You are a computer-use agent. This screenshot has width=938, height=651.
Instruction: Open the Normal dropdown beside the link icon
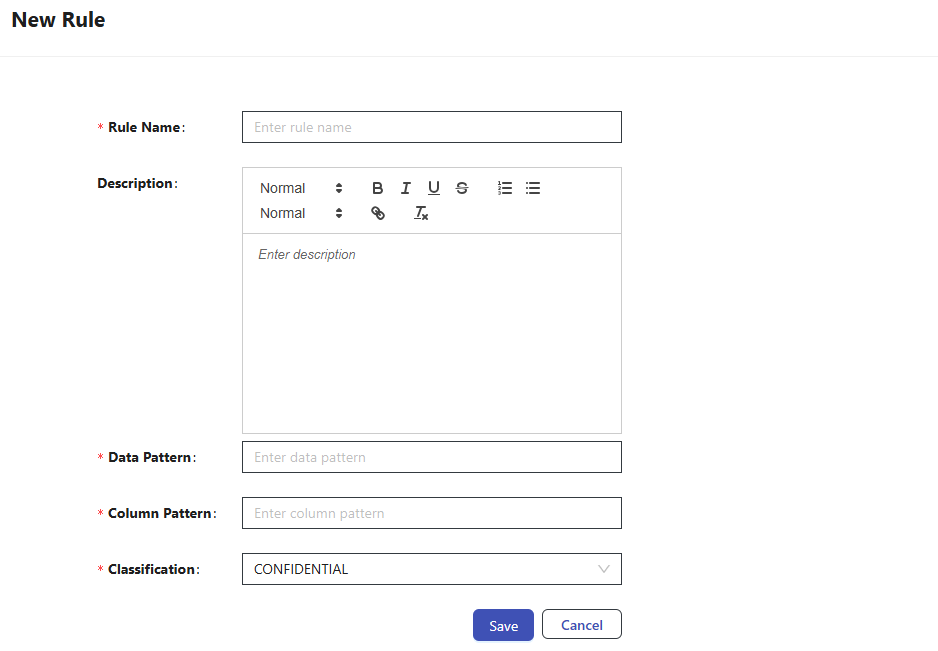click(x=301, y=213)
